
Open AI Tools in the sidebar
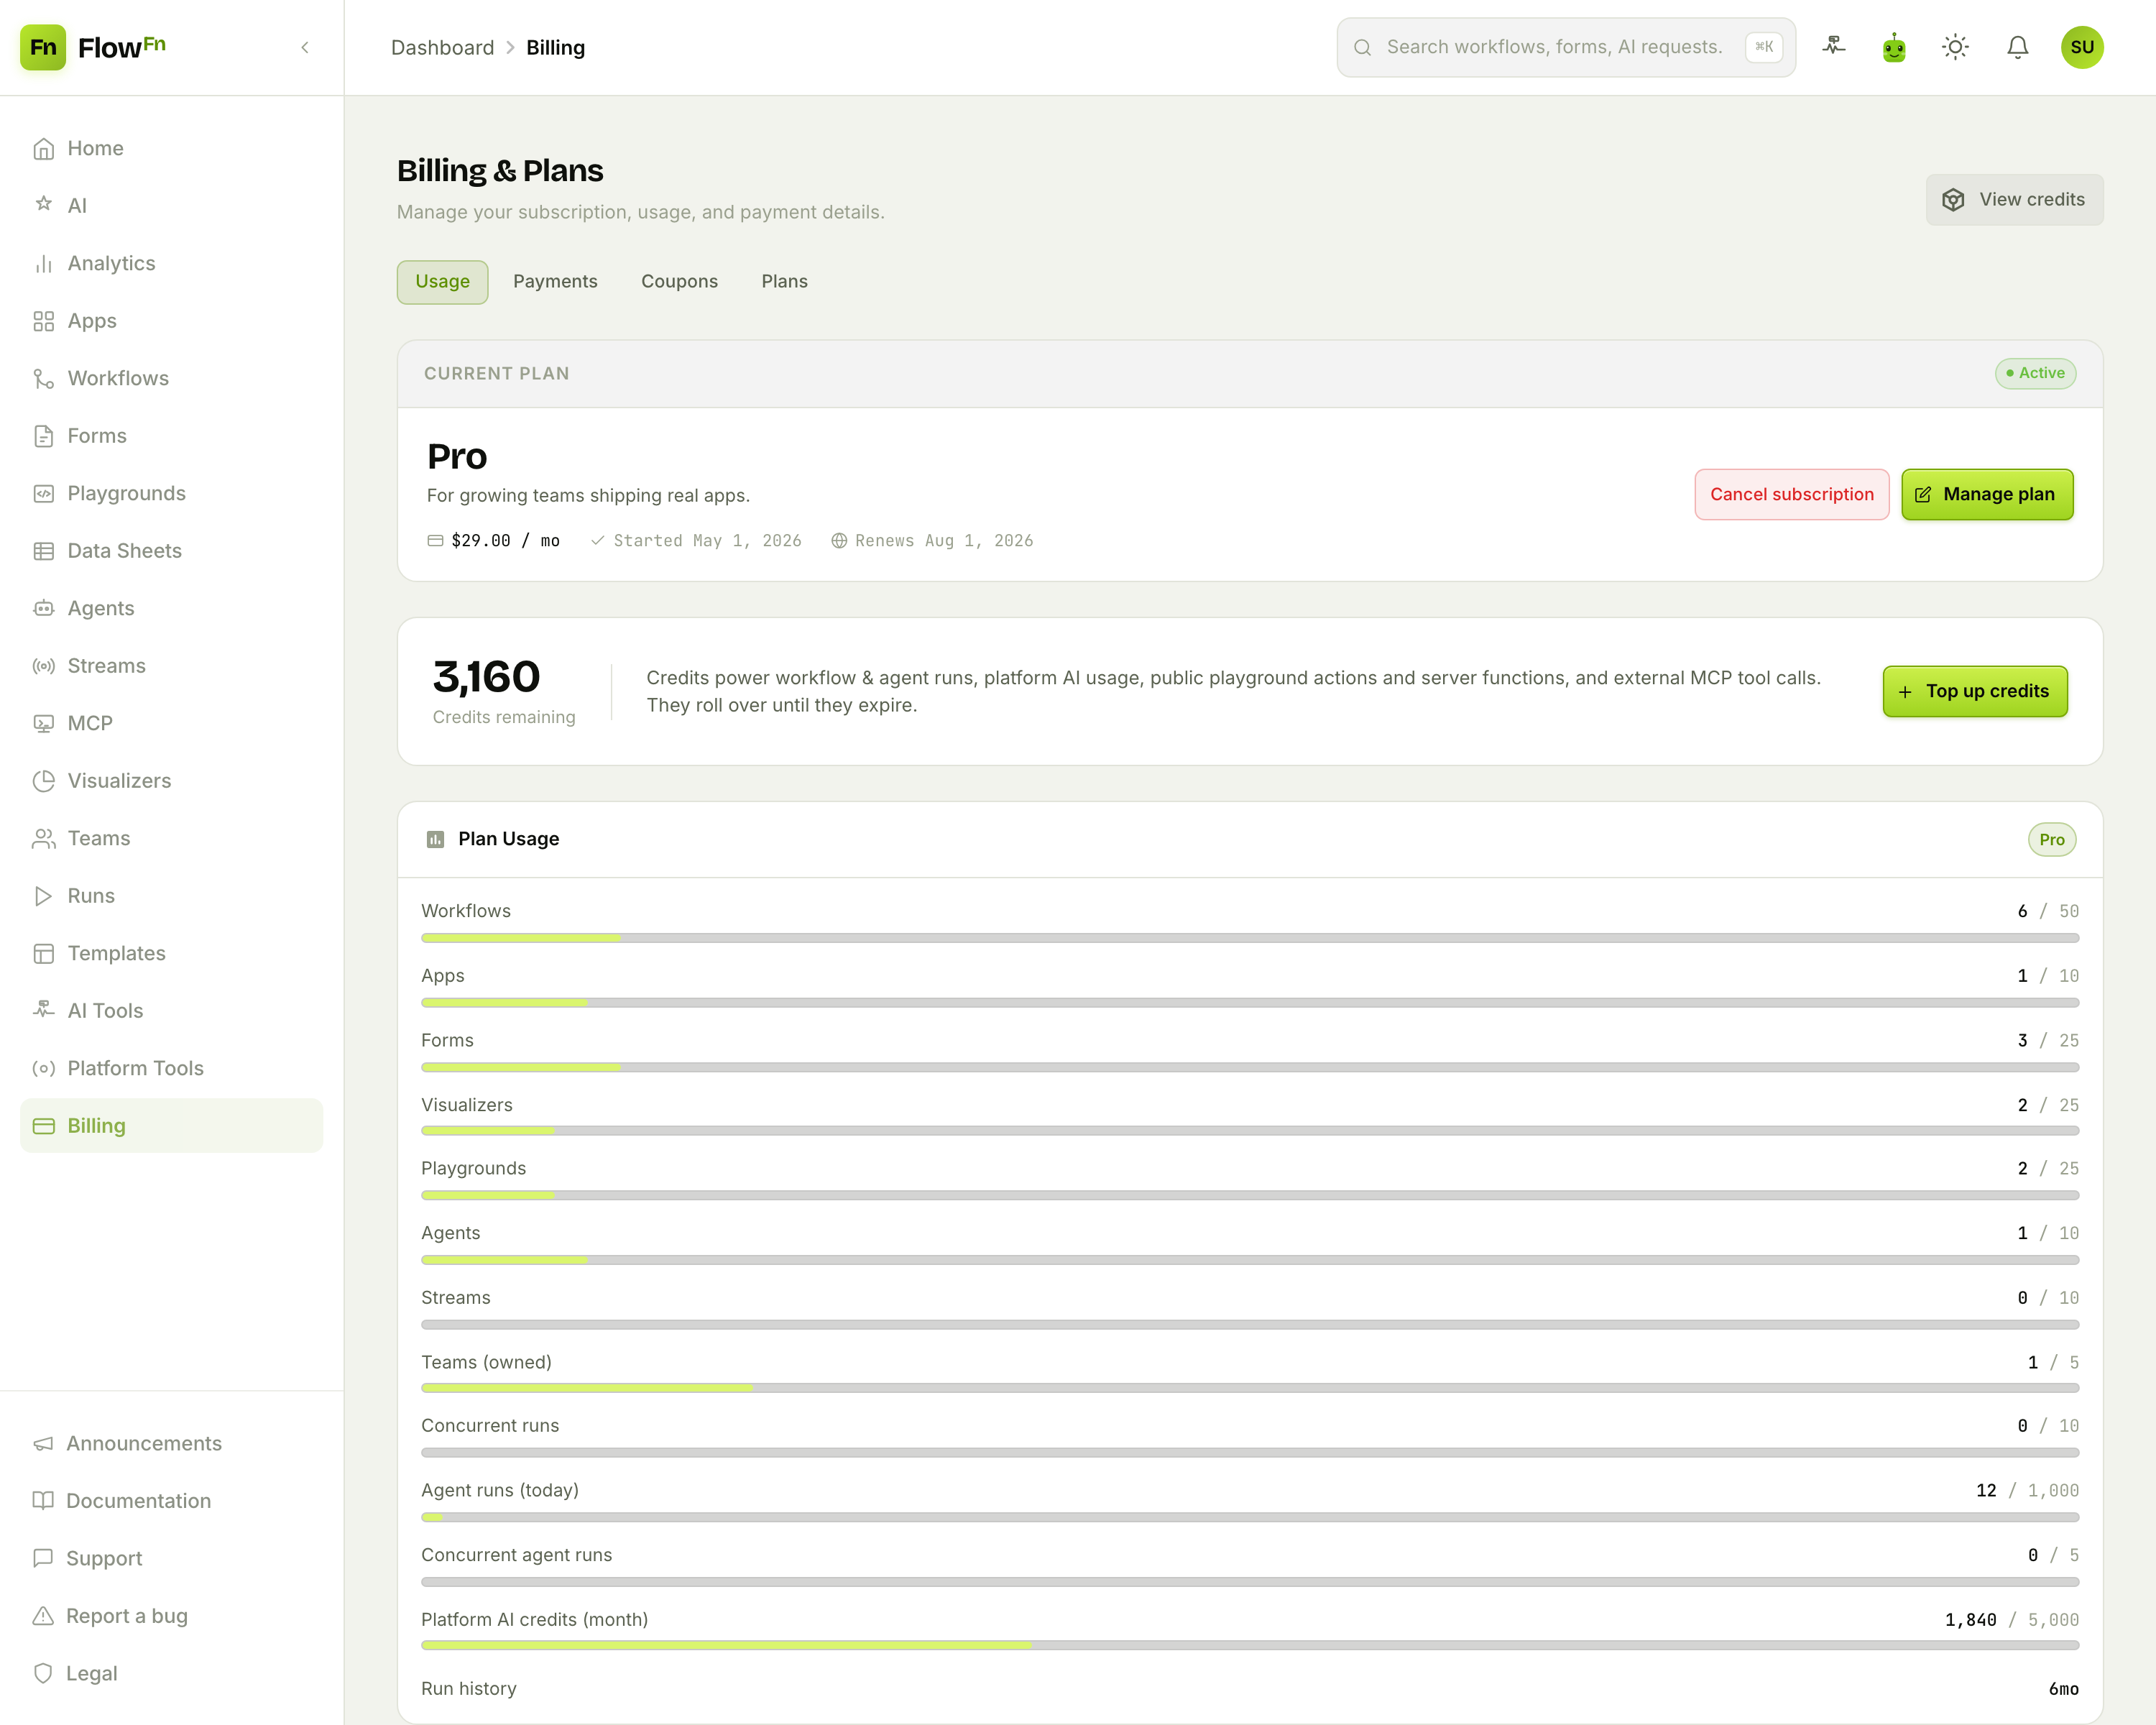pos(171,1011)
